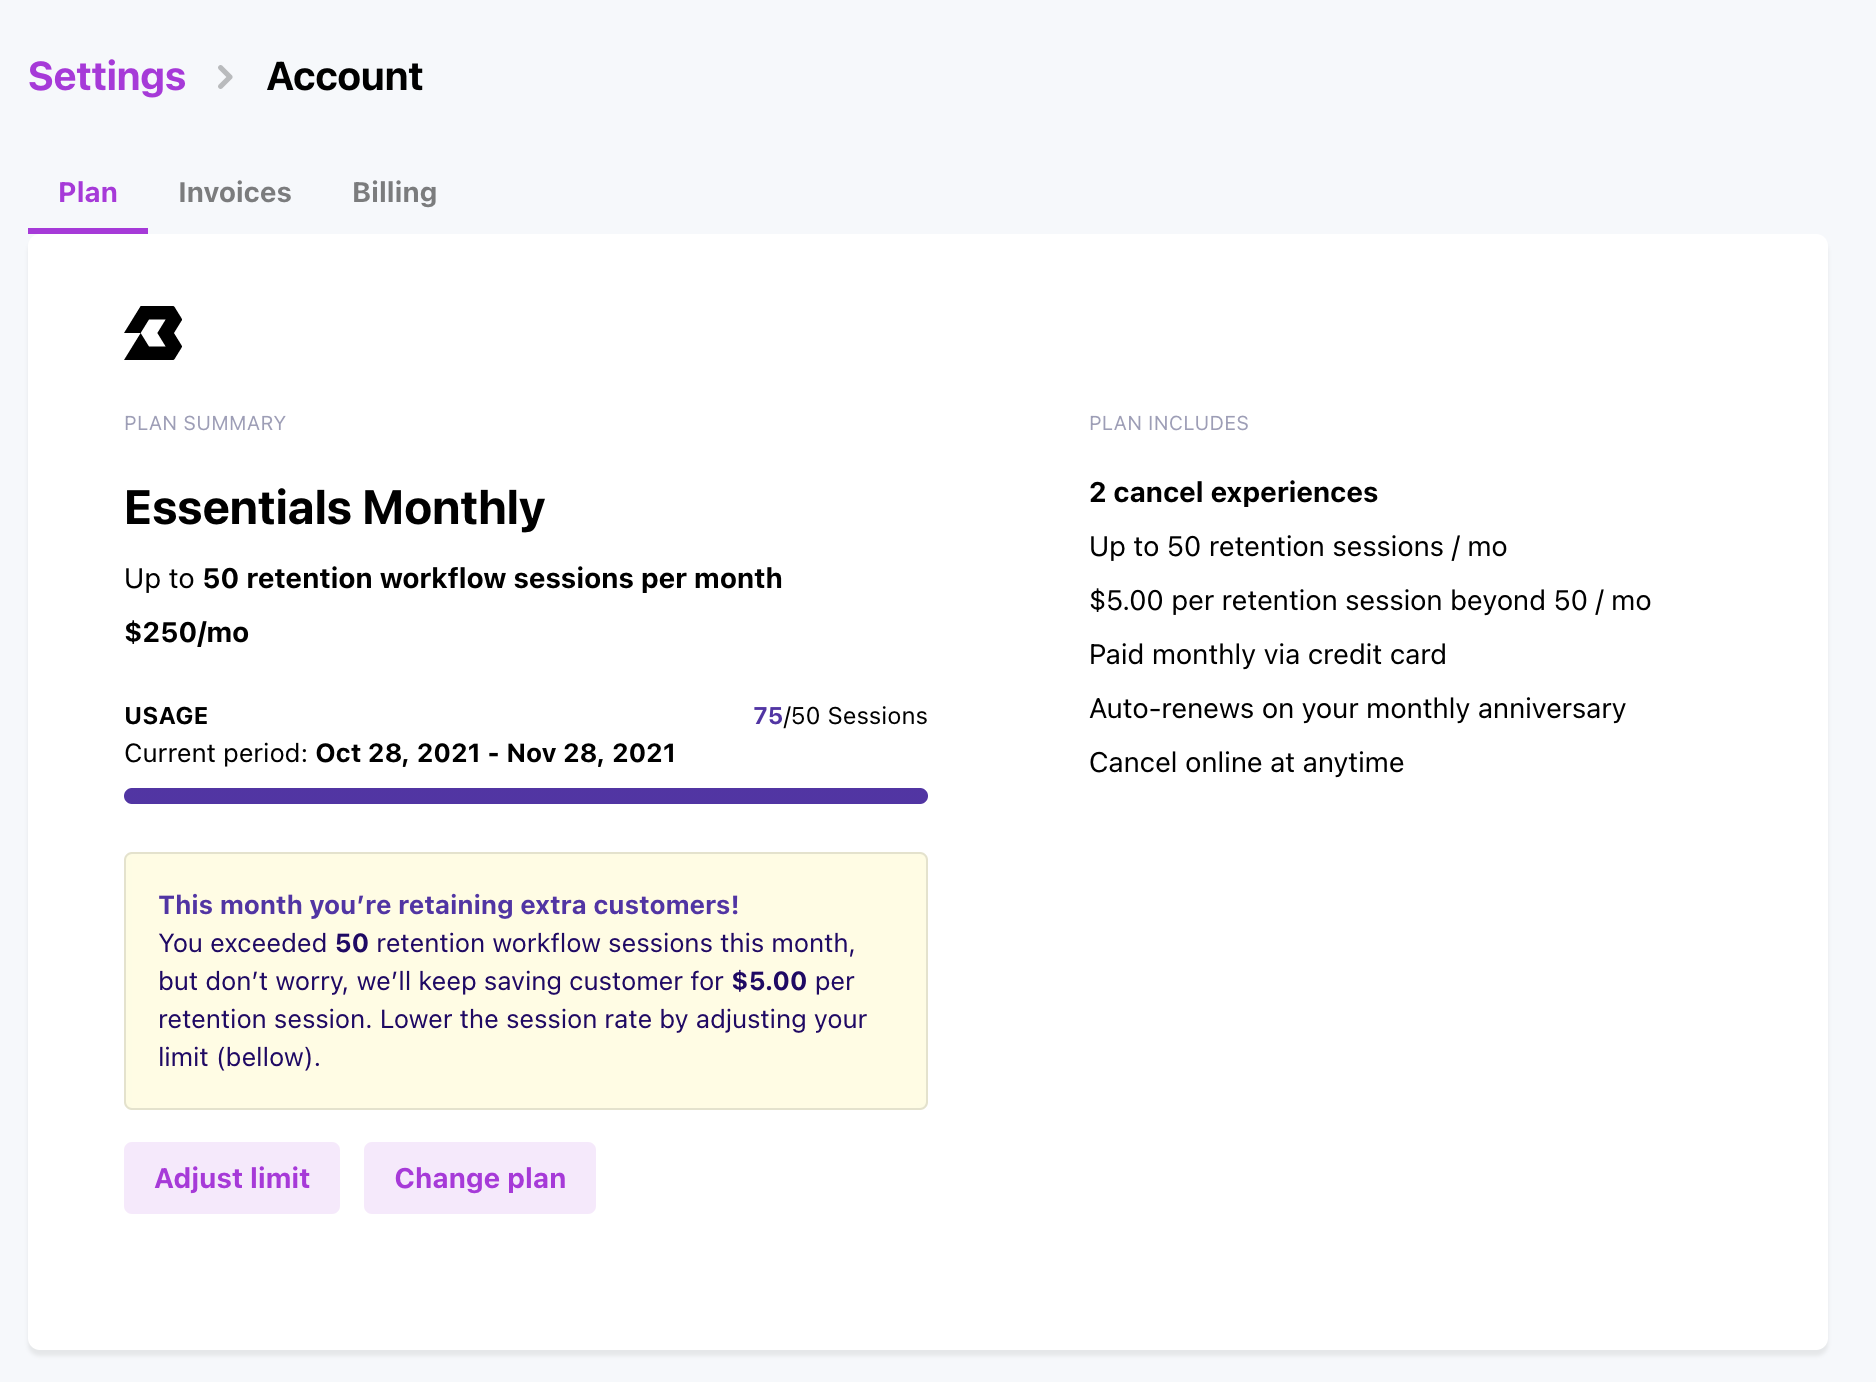Click Cancel online at anytime text
Viewport: 1876px width, 1382px height.
pyautogui.click(x=1246, y=762)
